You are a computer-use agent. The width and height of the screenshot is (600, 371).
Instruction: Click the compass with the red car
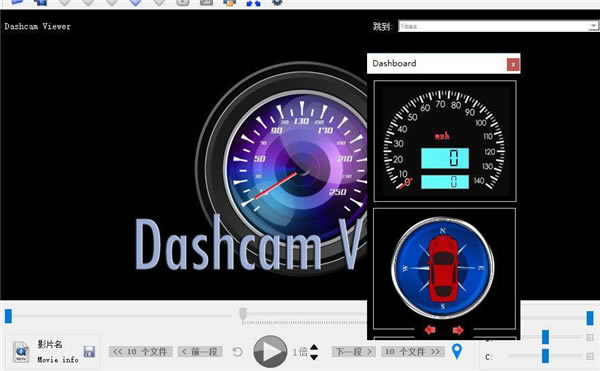coord(443,268)
